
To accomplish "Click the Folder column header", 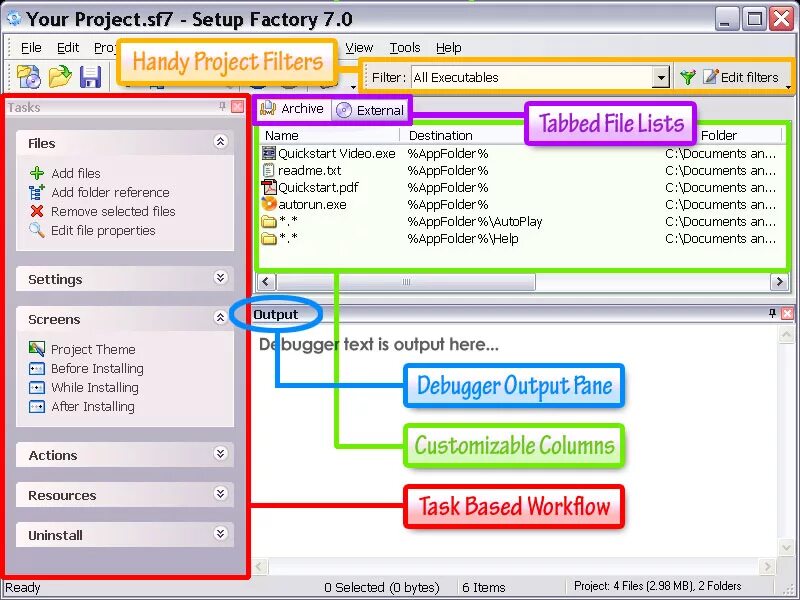I will tap(719, 135).
